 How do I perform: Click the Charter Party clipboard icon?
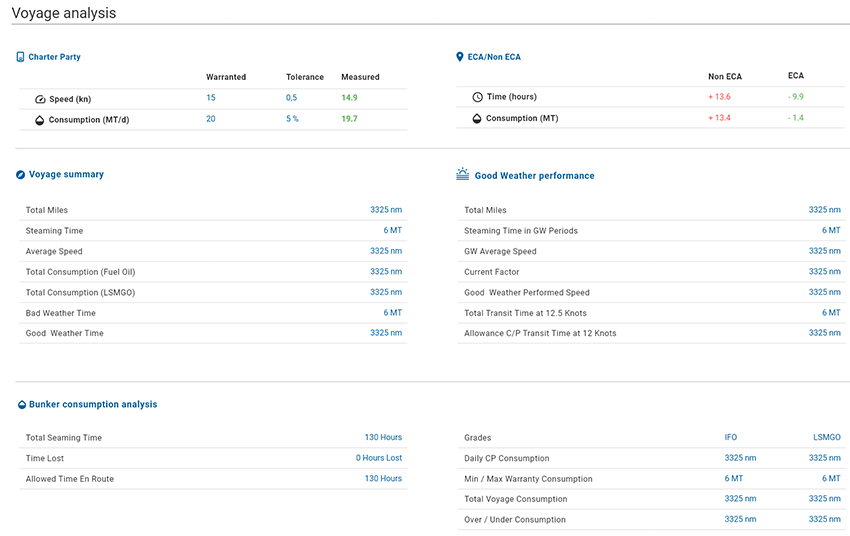[x=20, y=57]
